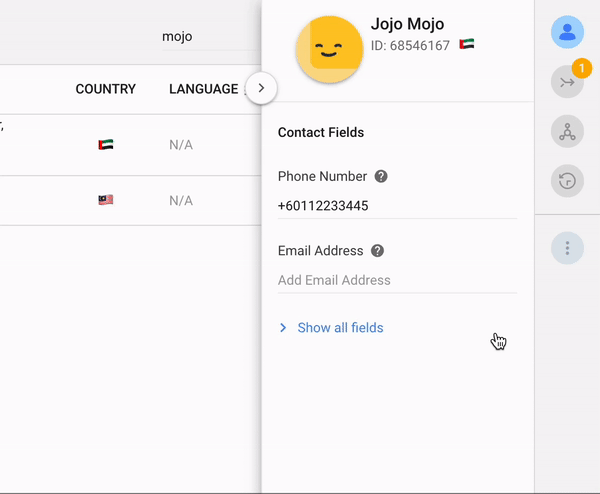Open the merge suggestions icon with badge
600x494 pixels.
click(x=567, y=82)
